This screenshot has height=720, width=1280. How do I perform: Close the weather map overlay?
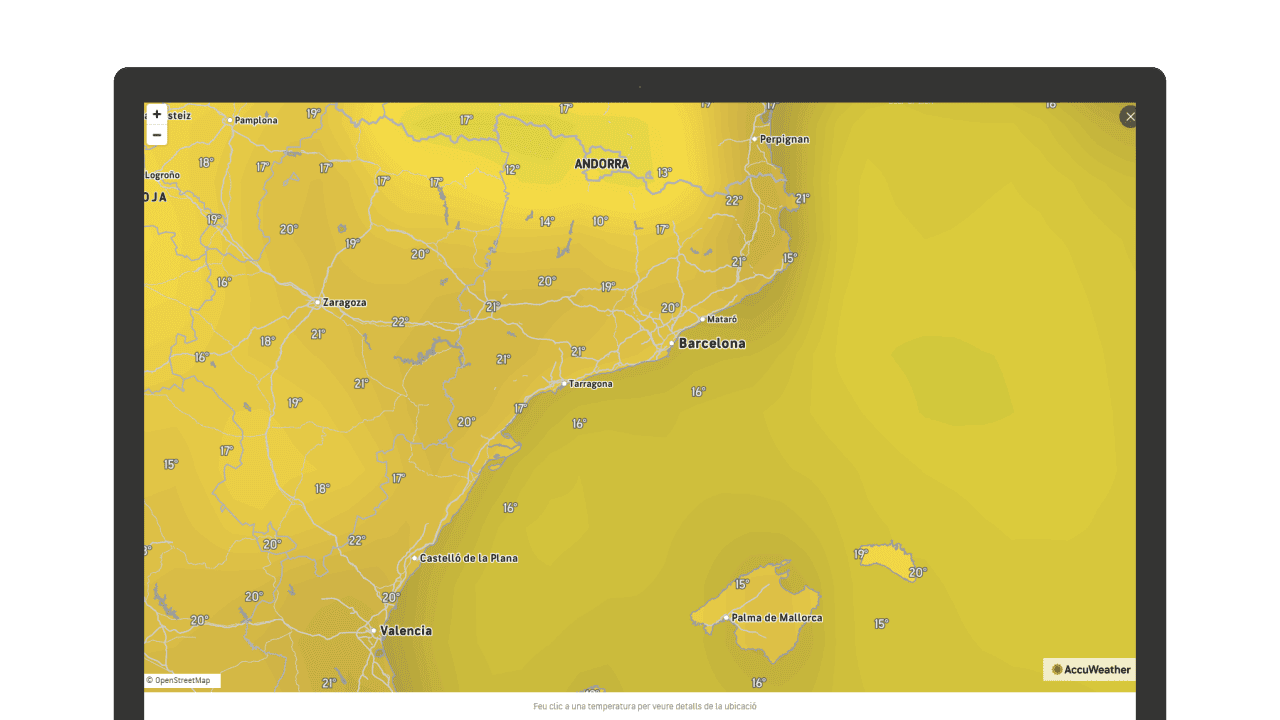click(1130, 117)
